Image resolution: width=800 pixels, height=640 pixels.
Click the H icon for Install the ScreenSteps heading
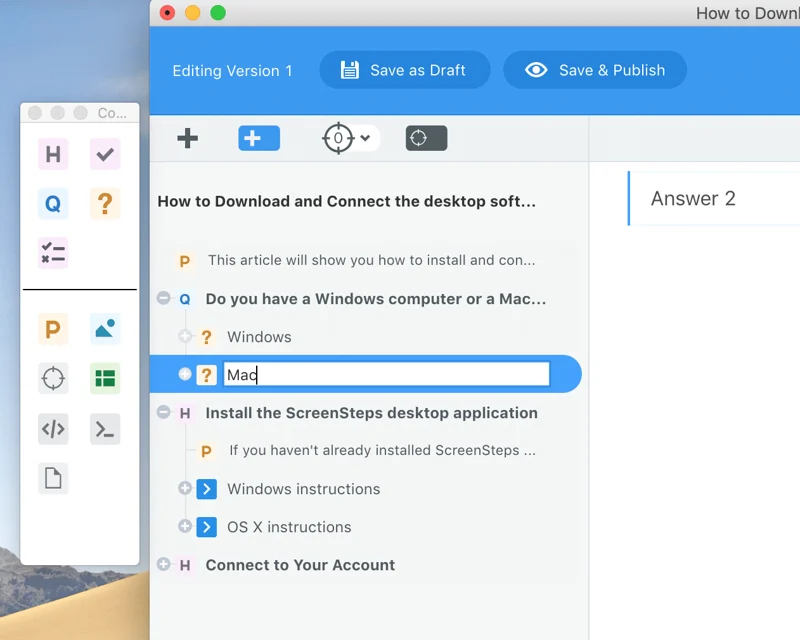pos(185,413)
